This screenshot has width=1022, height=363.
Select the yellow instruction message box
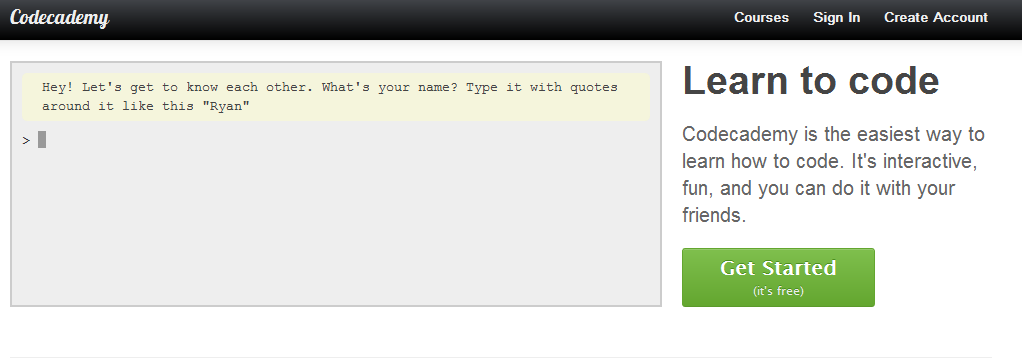point(336,96)
